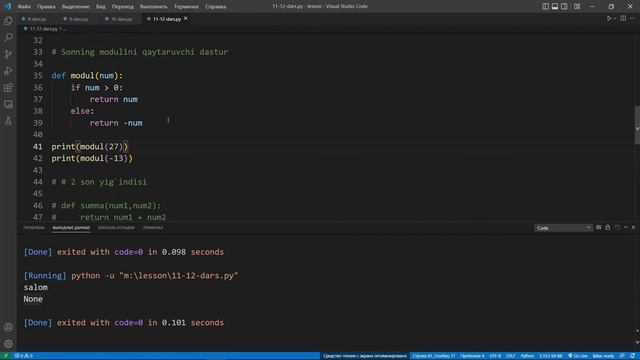Open the Manage gear menu
Image resolution: width=640 pixels, height=360 pixels.
coord(8,344)
